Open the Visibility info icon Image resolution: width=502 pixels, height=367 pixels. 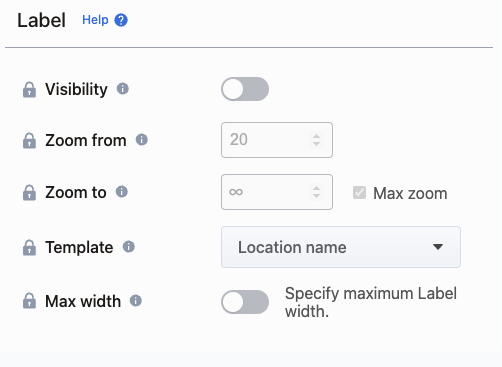tap(123, 89)
